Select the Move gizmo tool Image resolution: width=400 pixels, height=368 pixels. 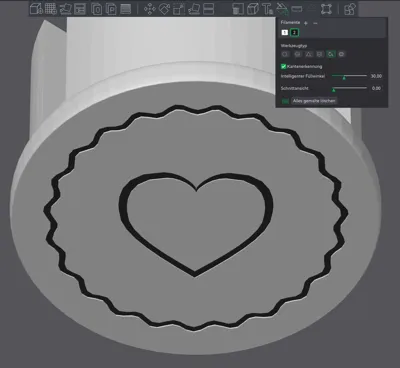click(150, 9)
